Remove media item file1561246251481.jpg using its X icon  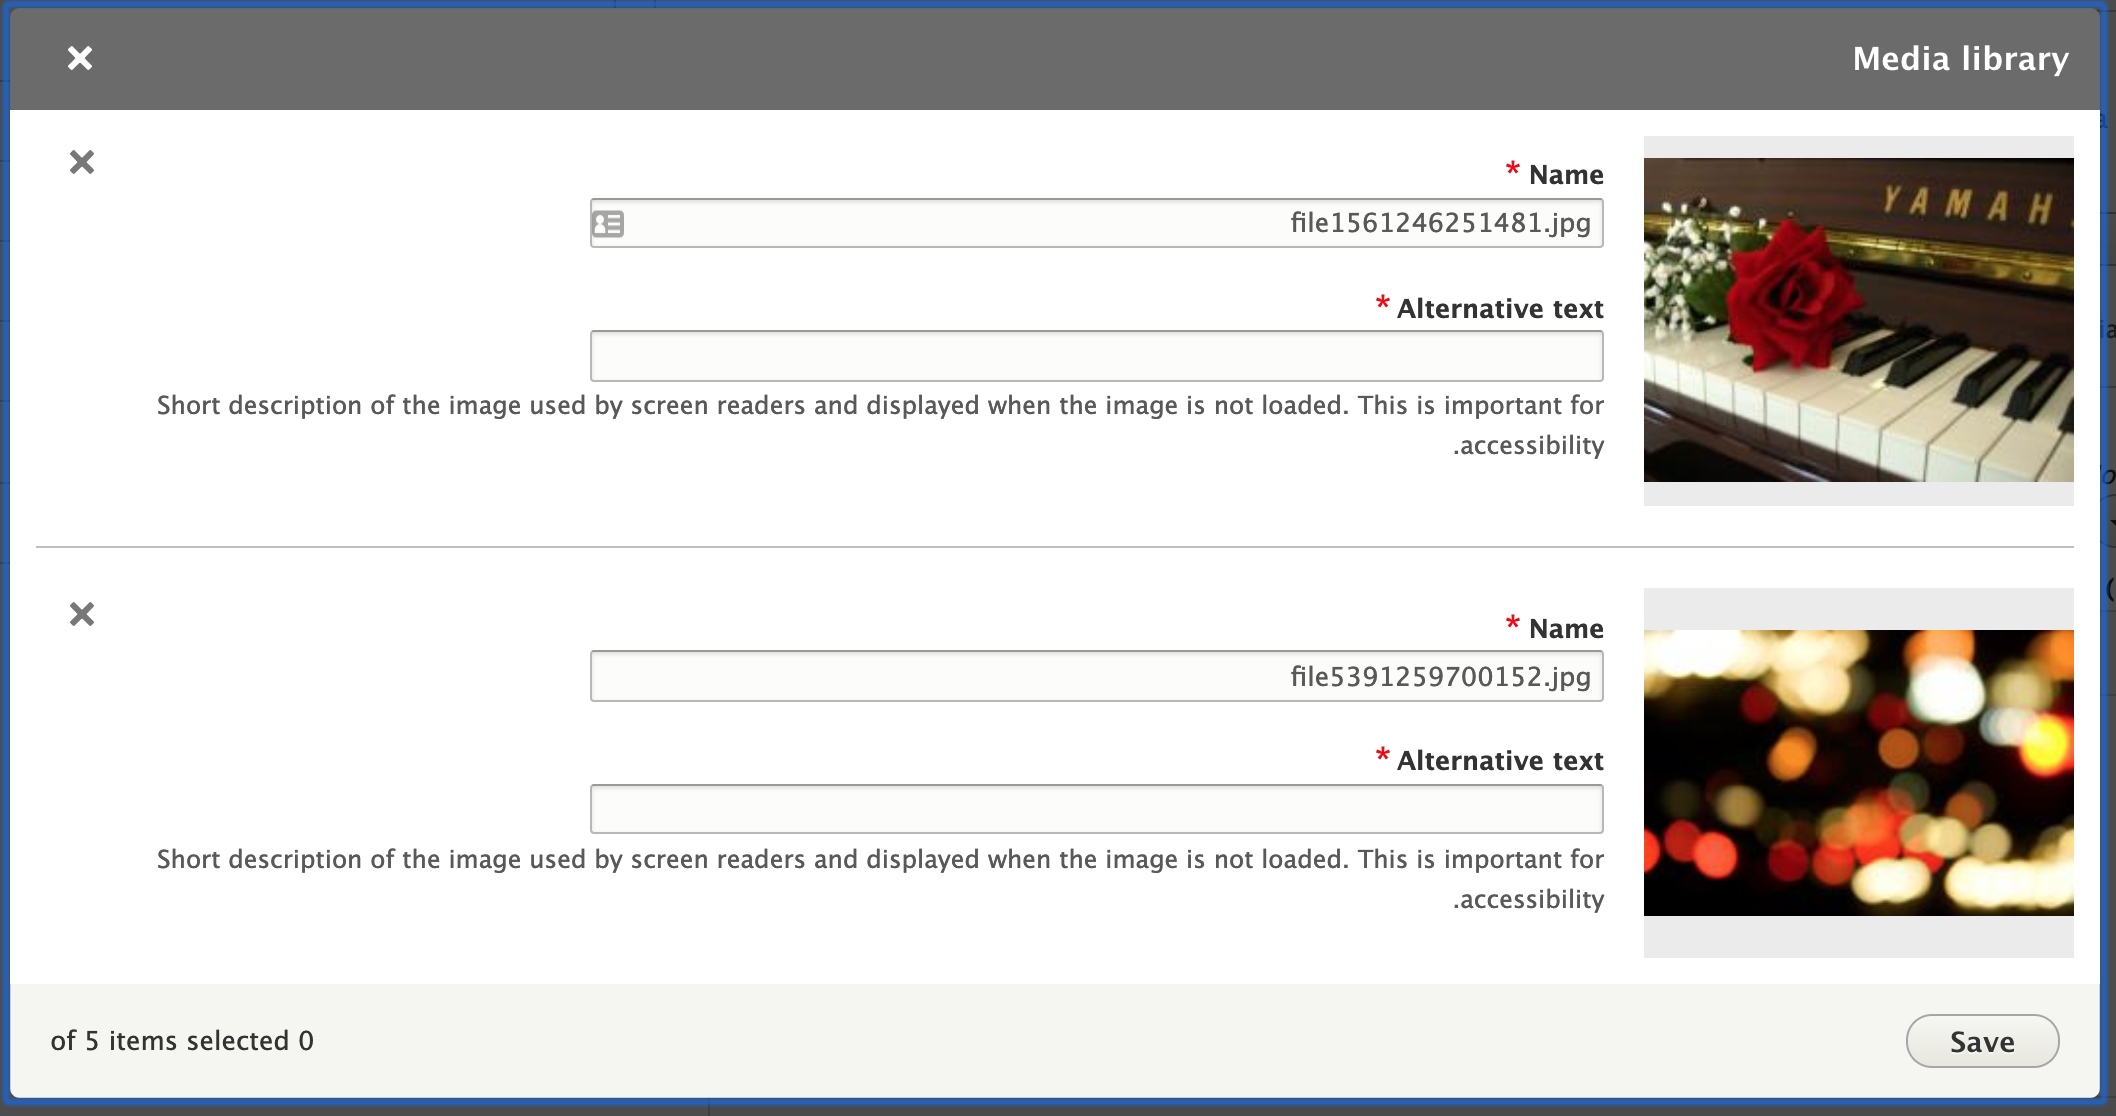click(81, 161)
